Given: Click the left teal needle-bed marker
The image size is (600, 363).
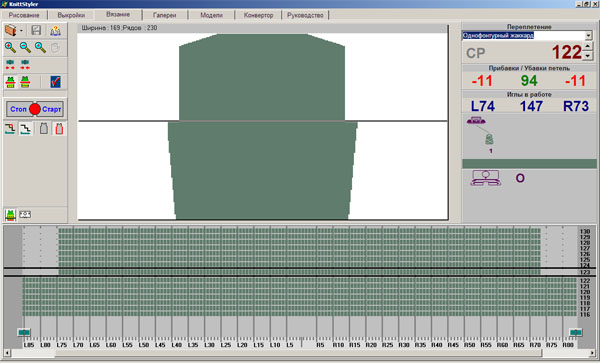Looking at the screenshot, I should (x=24, y=332).
